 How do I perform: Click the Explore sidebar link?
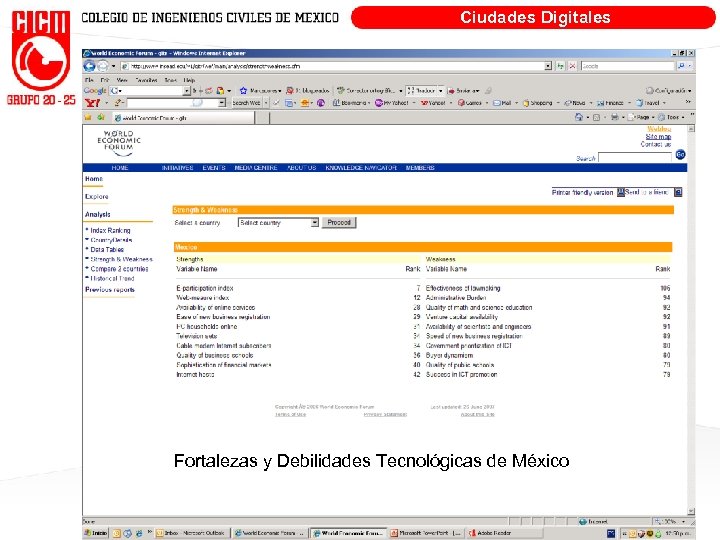click(96, 197)
